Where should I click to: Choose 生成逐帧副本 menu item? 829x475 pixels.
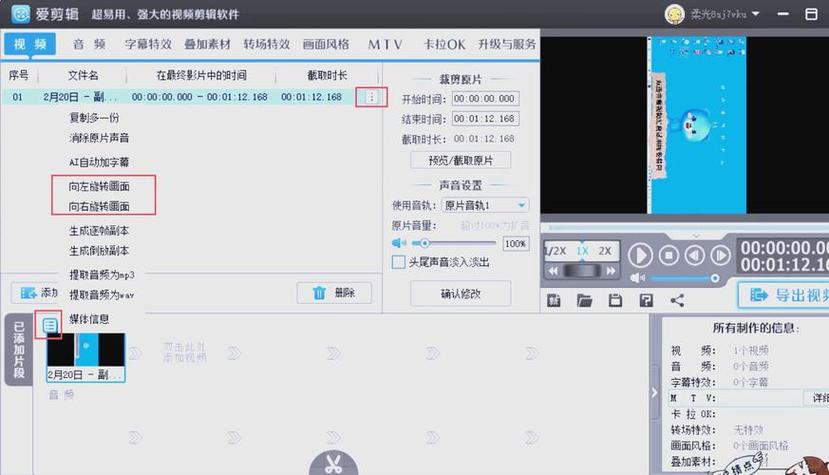(99, 231)
